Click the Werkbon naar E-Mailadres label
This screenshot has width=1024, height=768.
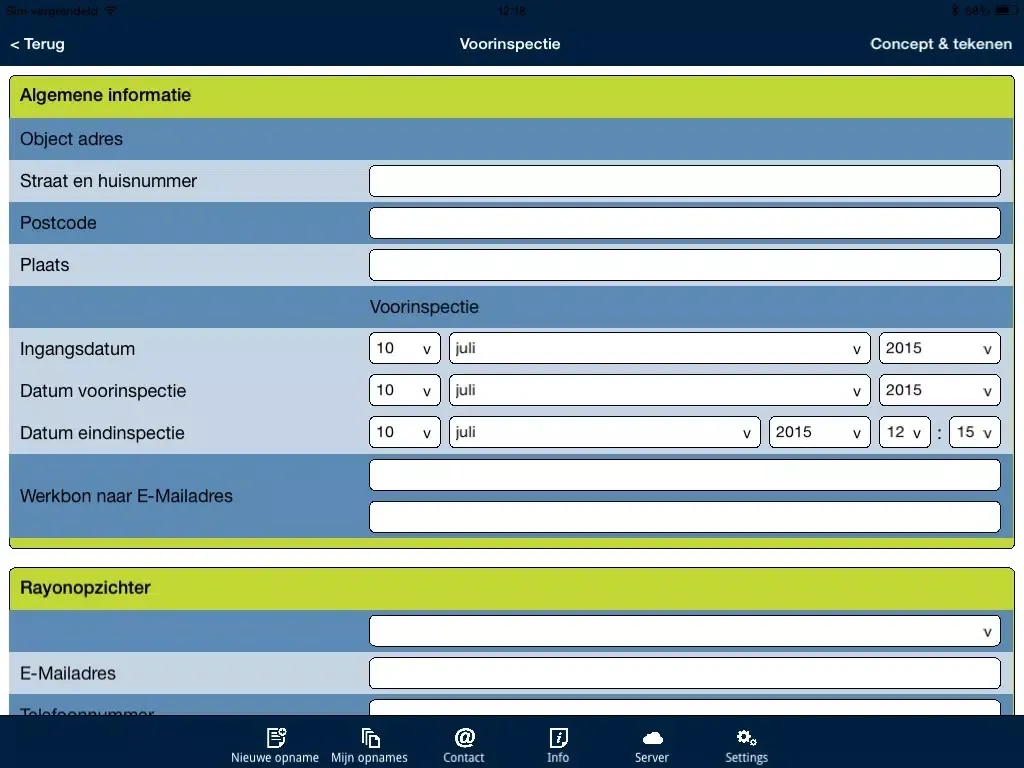126,496
